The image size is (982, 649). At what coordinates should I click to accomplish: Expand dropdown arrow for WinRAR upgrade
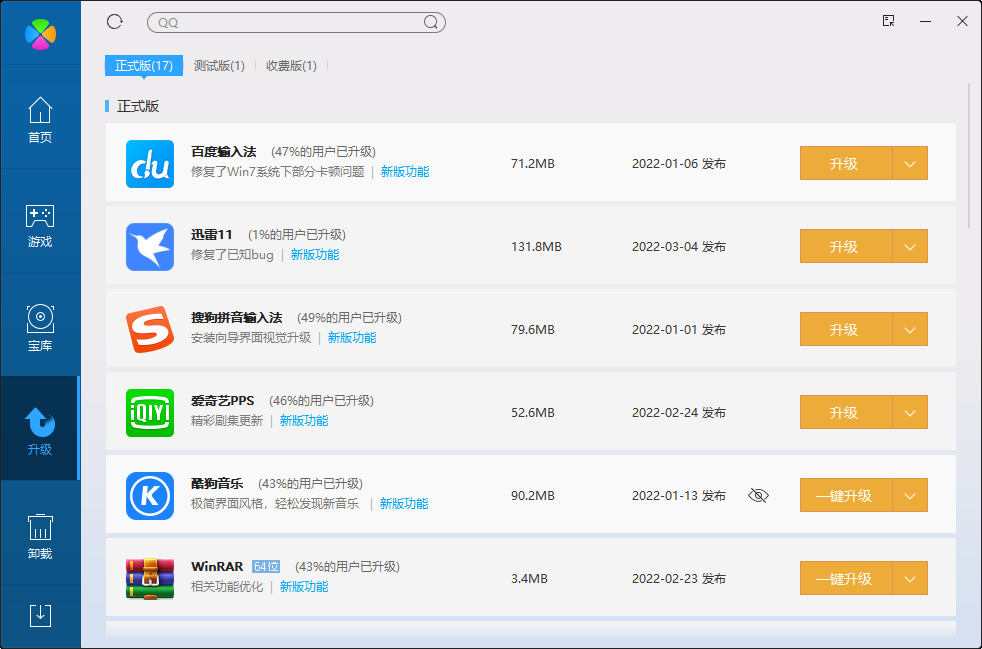pyautogui.click(x=910, y=578)
